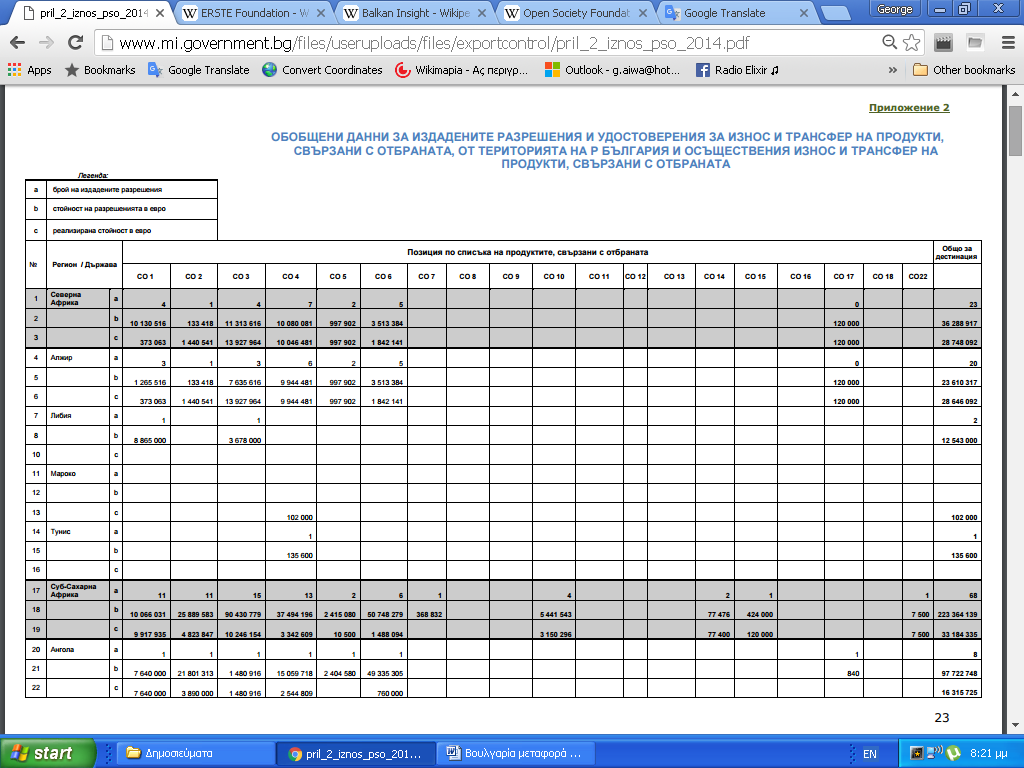Image resolution: width=1024 pixels, height=768 pixels.
Task: Bookmark this page with the star icon
Action: pyautogui.click(x=911, y=43)
